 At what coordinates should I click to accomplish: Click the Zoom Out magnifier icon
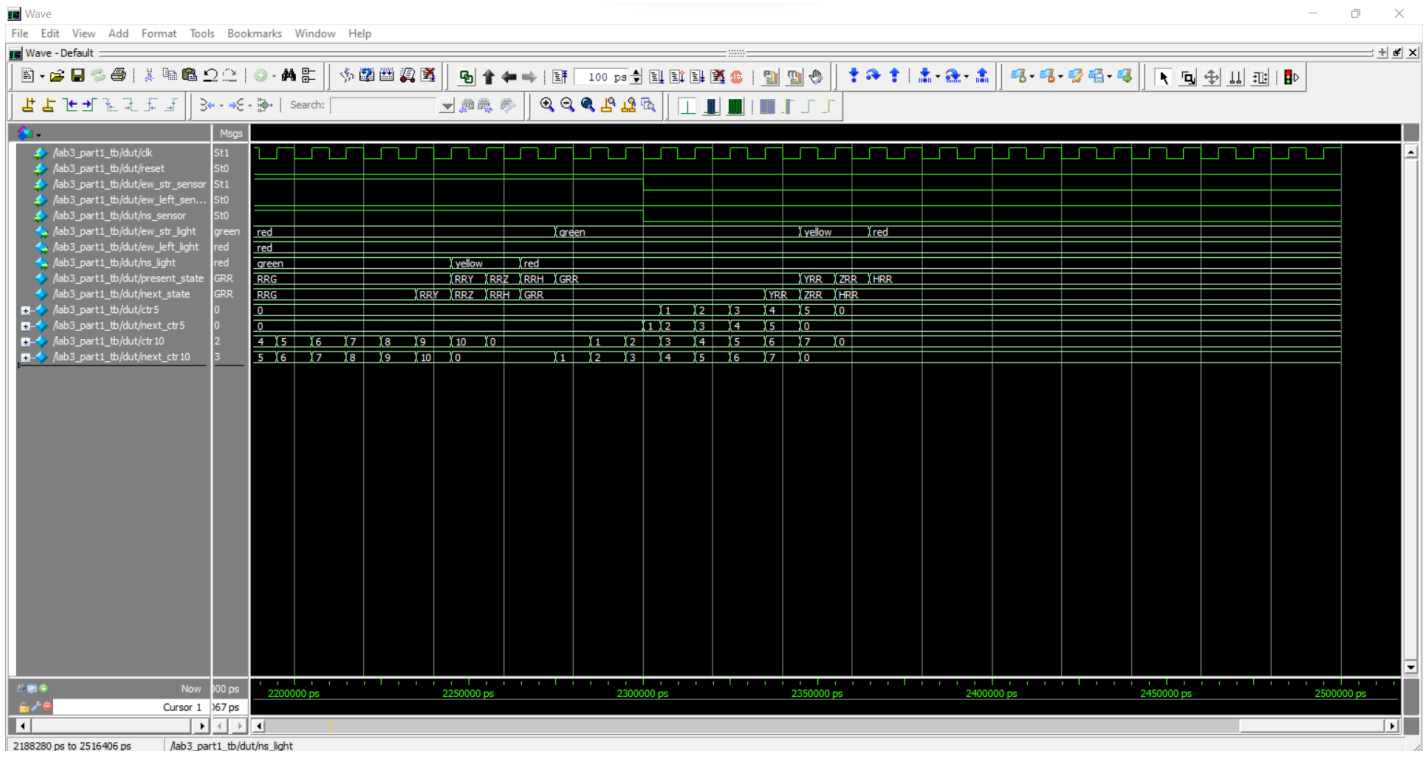click(x=567, y=105)
